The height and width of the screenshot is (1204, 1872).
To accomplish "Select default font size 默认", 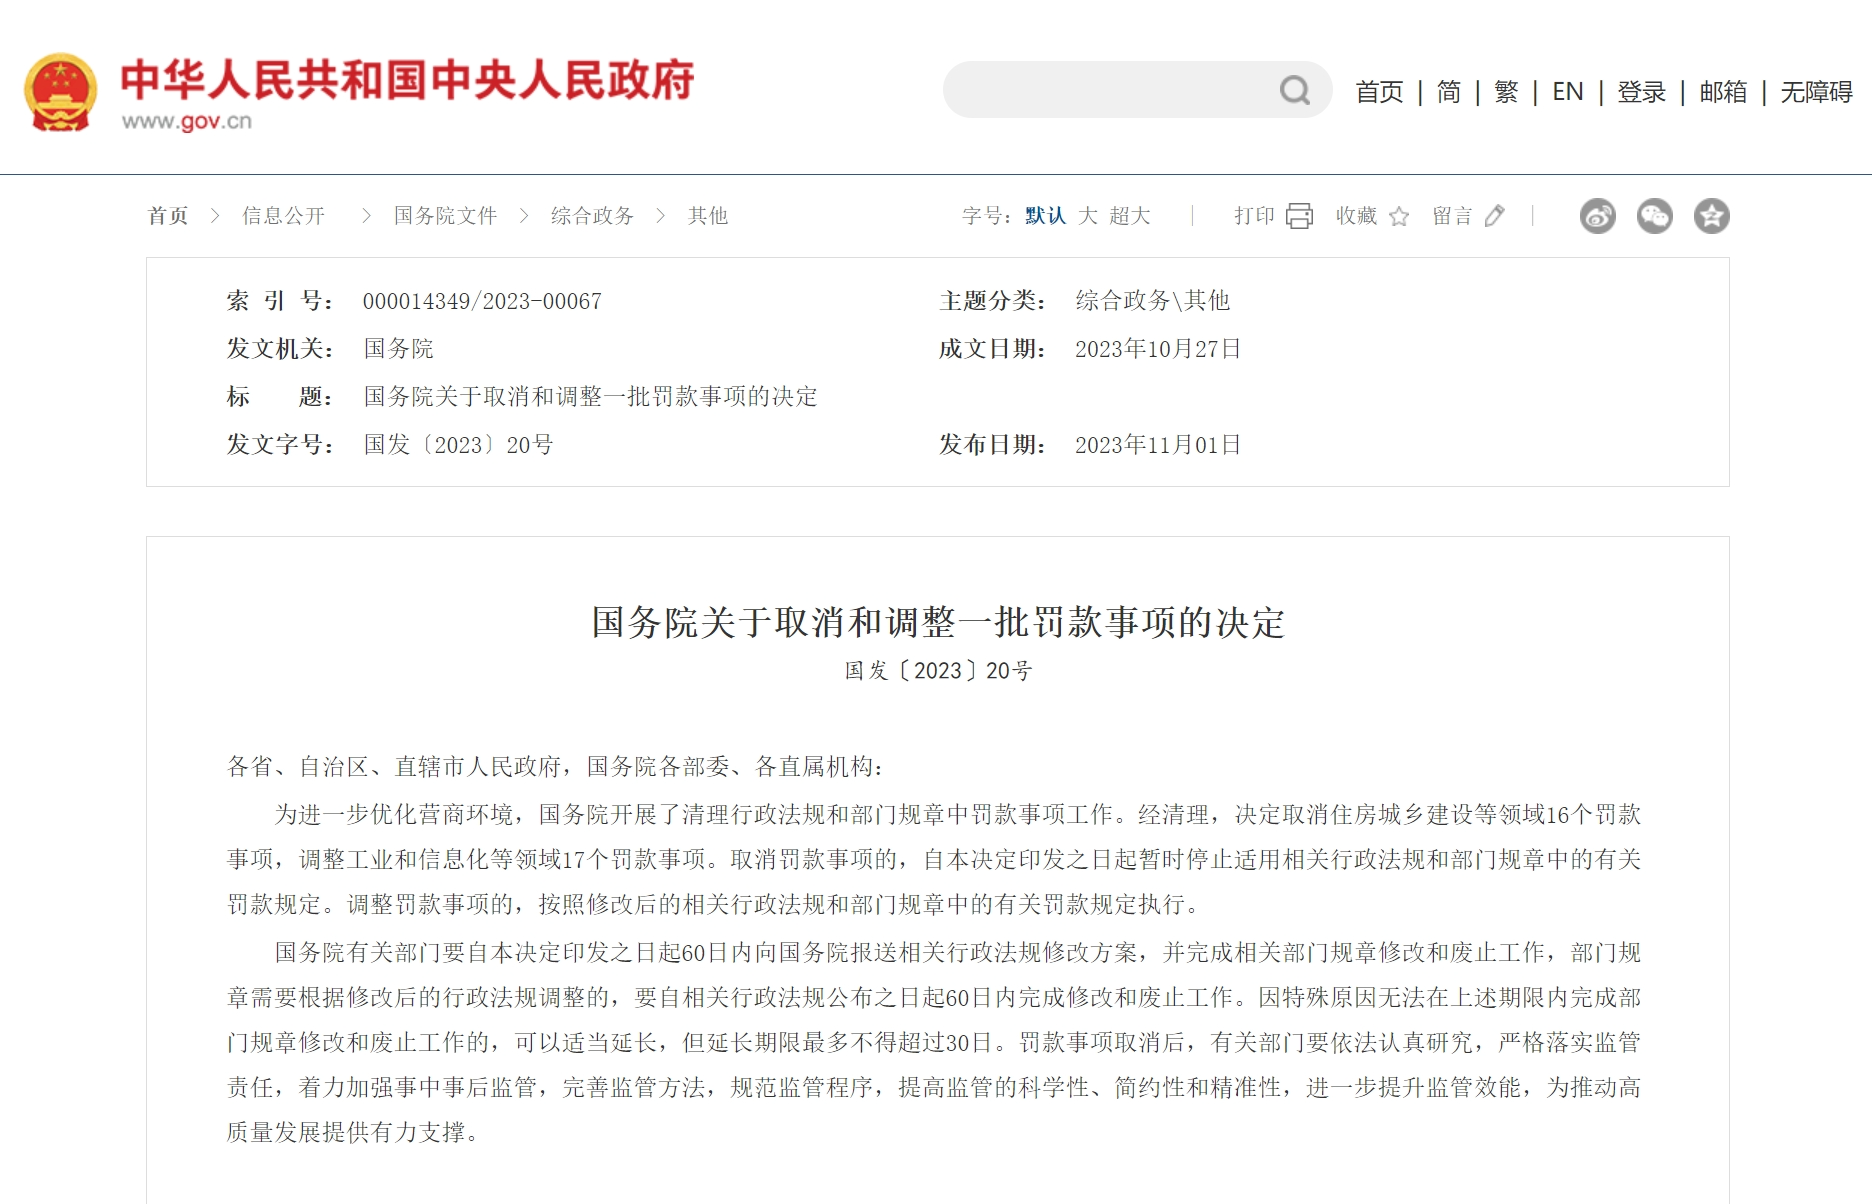I will tap(1045, 216).
